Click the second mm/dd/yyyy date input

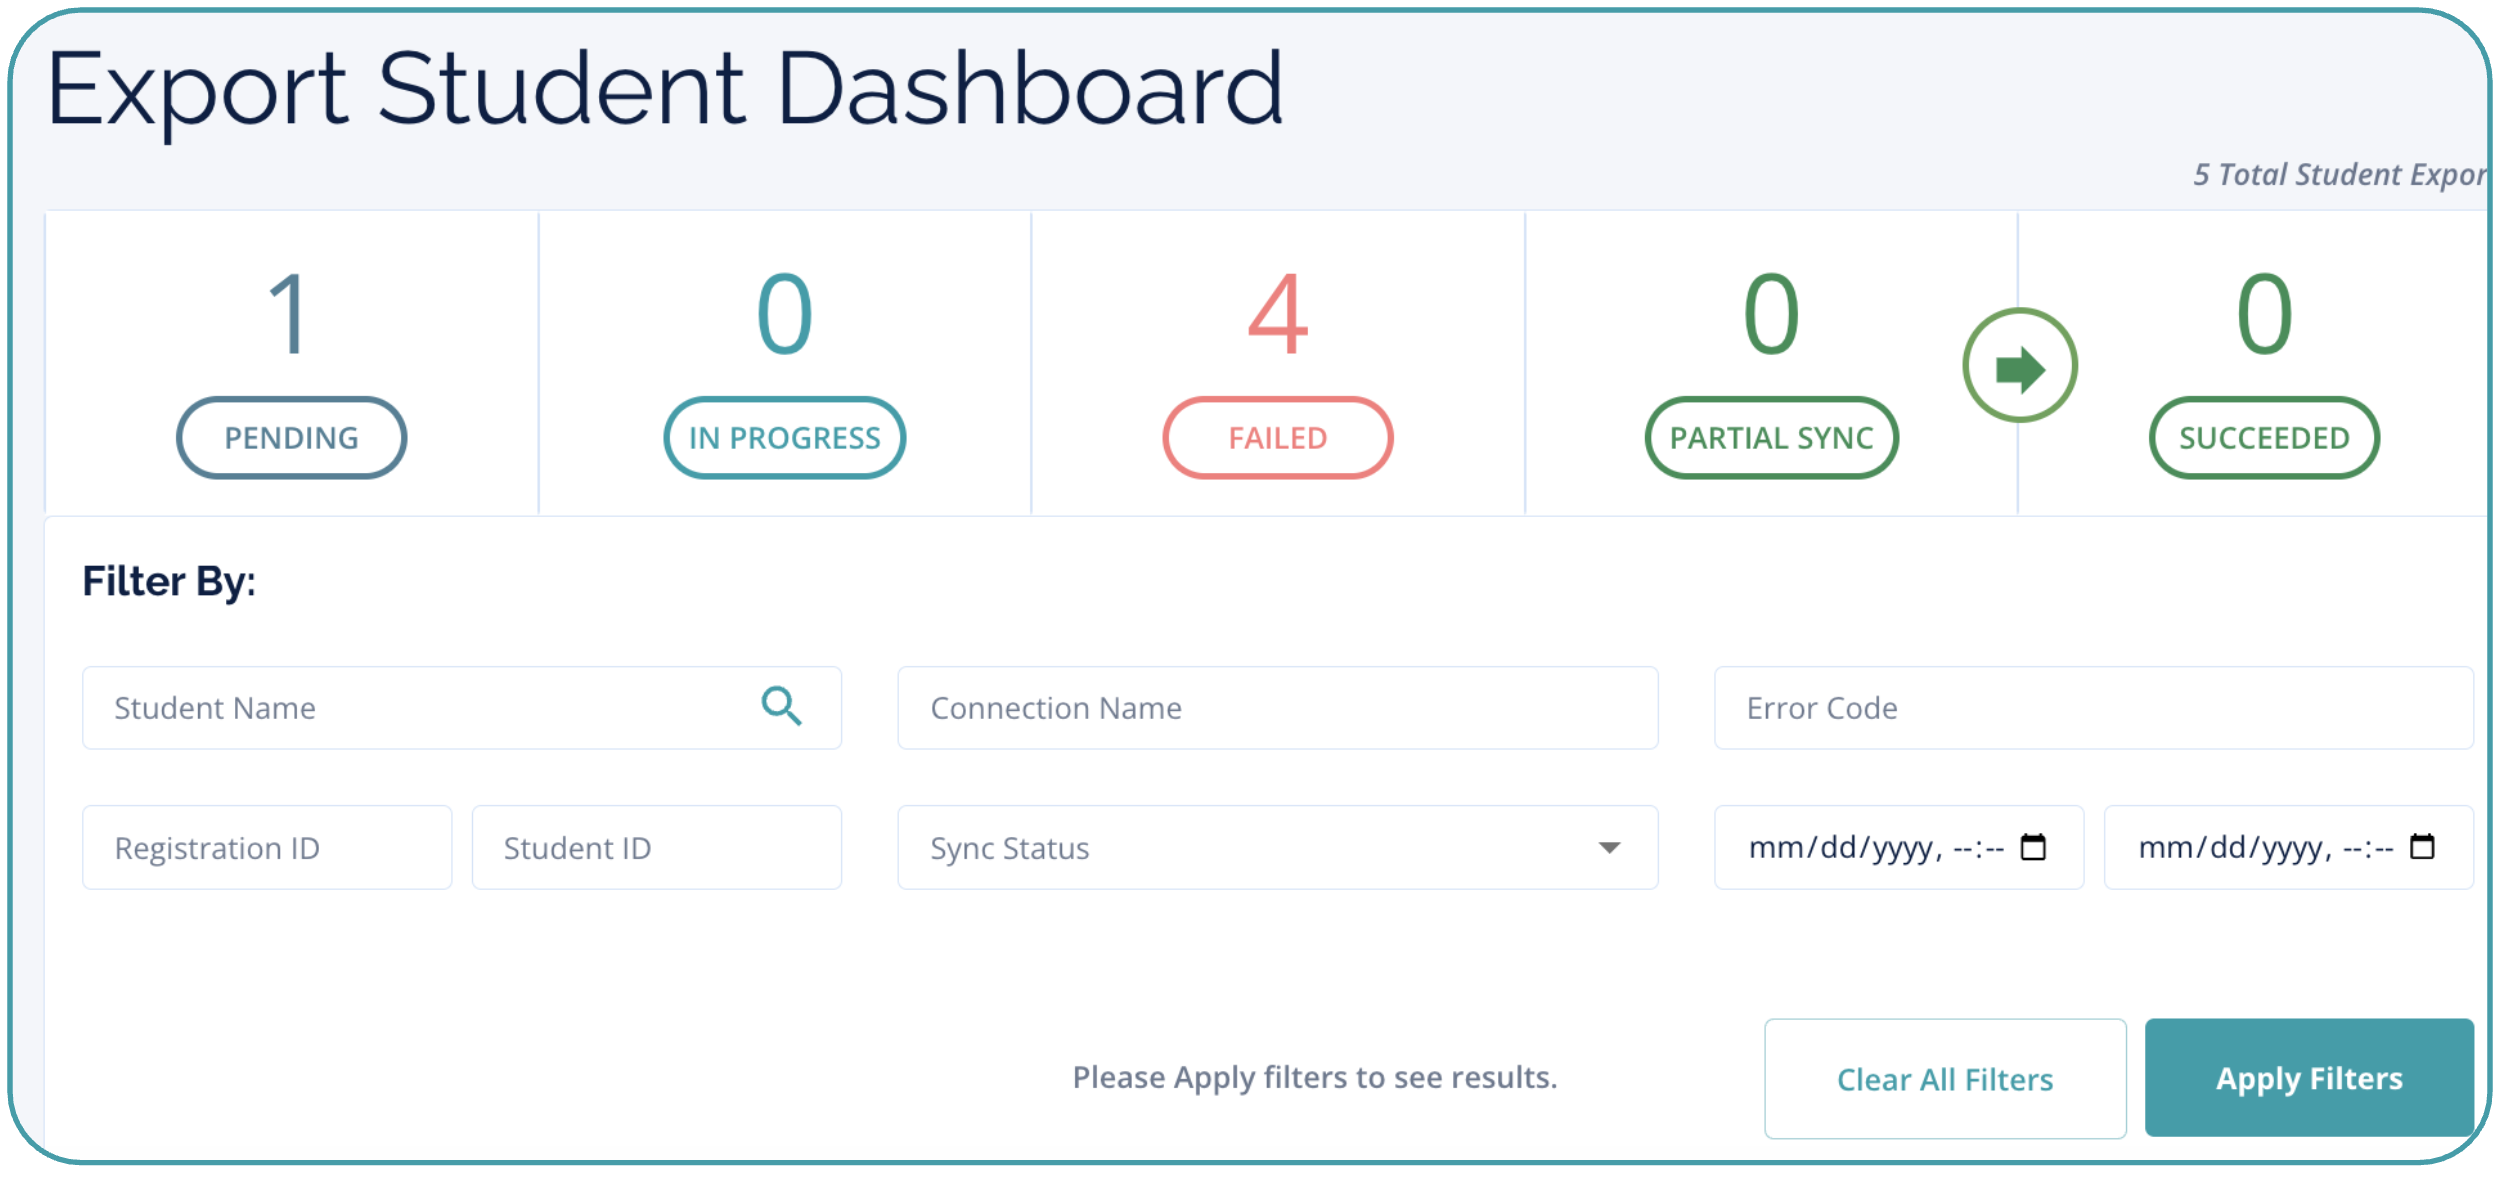click(2265, 848)
